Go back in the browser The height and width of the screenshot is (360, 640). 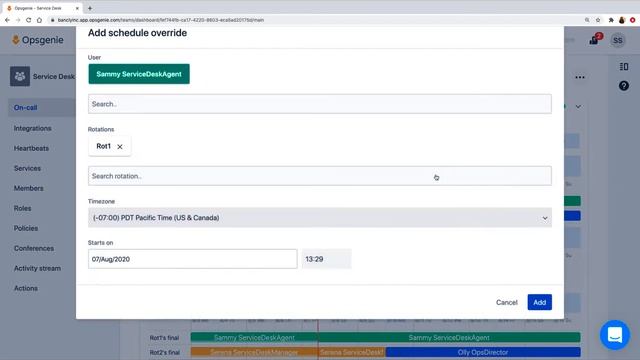(7, 20)
